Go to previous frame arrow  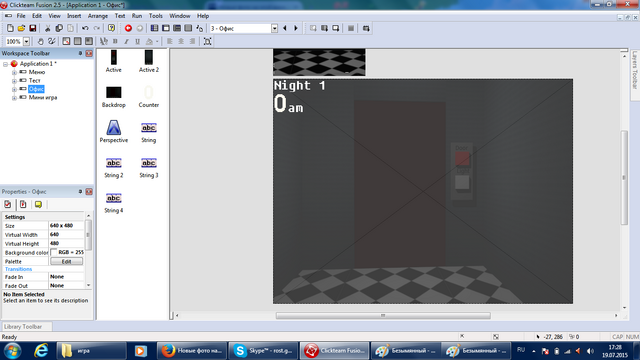[x=285, y=28]
